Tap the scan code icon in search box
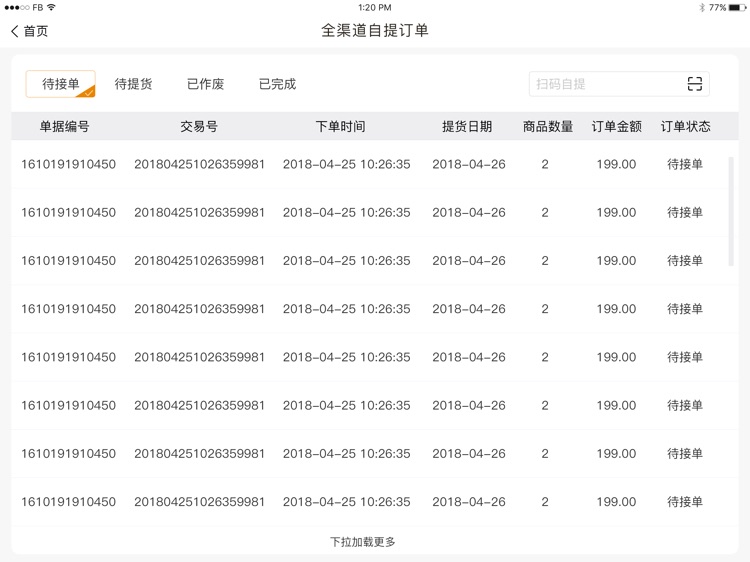750x562 pixels. pyautogui.click(x=695, y=84)
